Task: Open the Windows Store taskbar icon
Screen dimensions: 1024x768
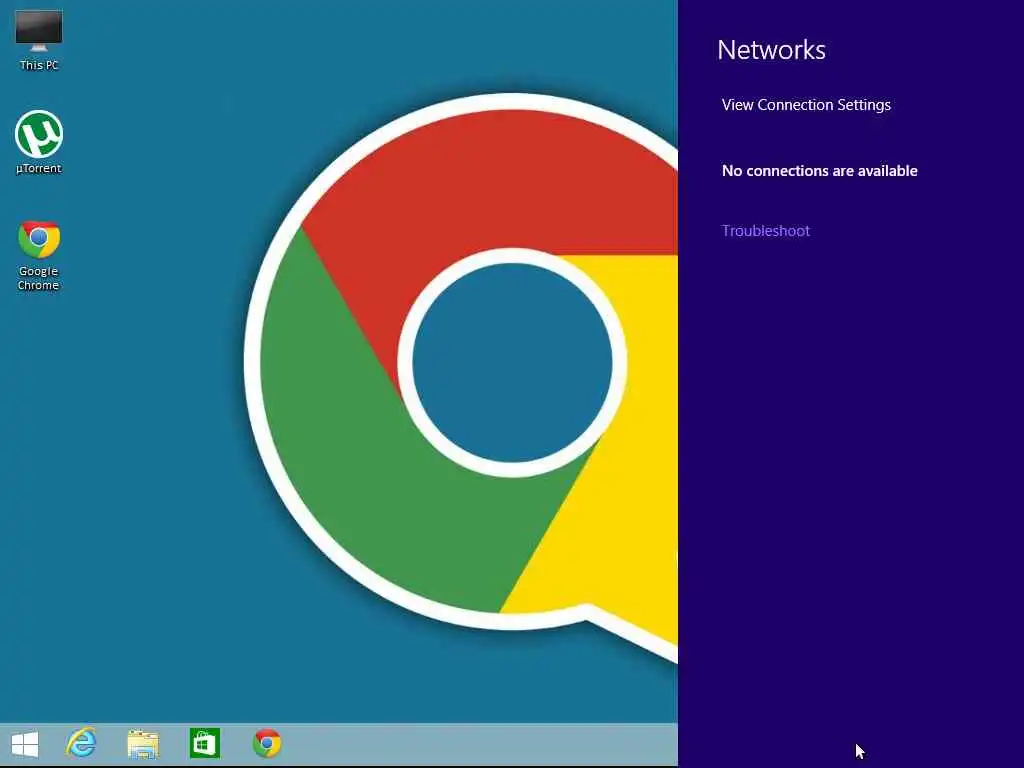Action: [x=205, y=743]
